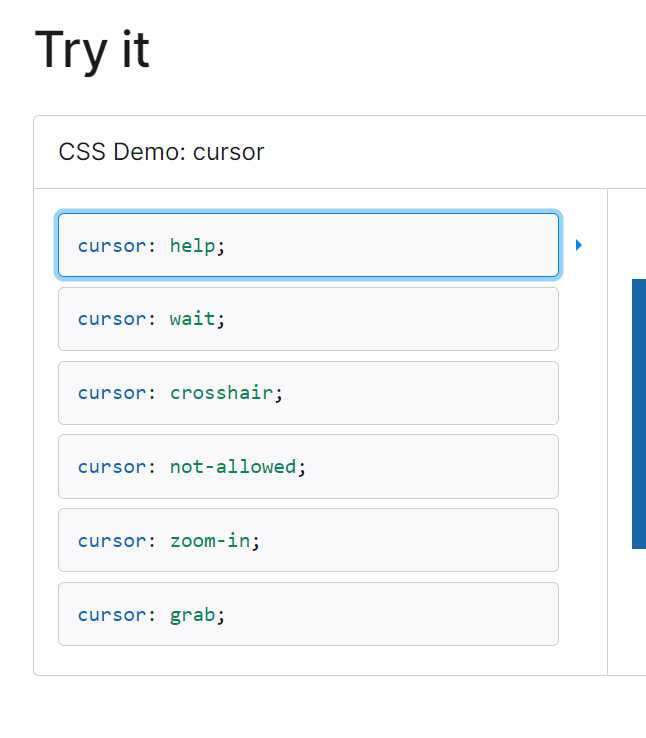This screenshot has width=646, height=738.
Task: Click the blue "cursor" property in wait row
Action: coord(112,319)
